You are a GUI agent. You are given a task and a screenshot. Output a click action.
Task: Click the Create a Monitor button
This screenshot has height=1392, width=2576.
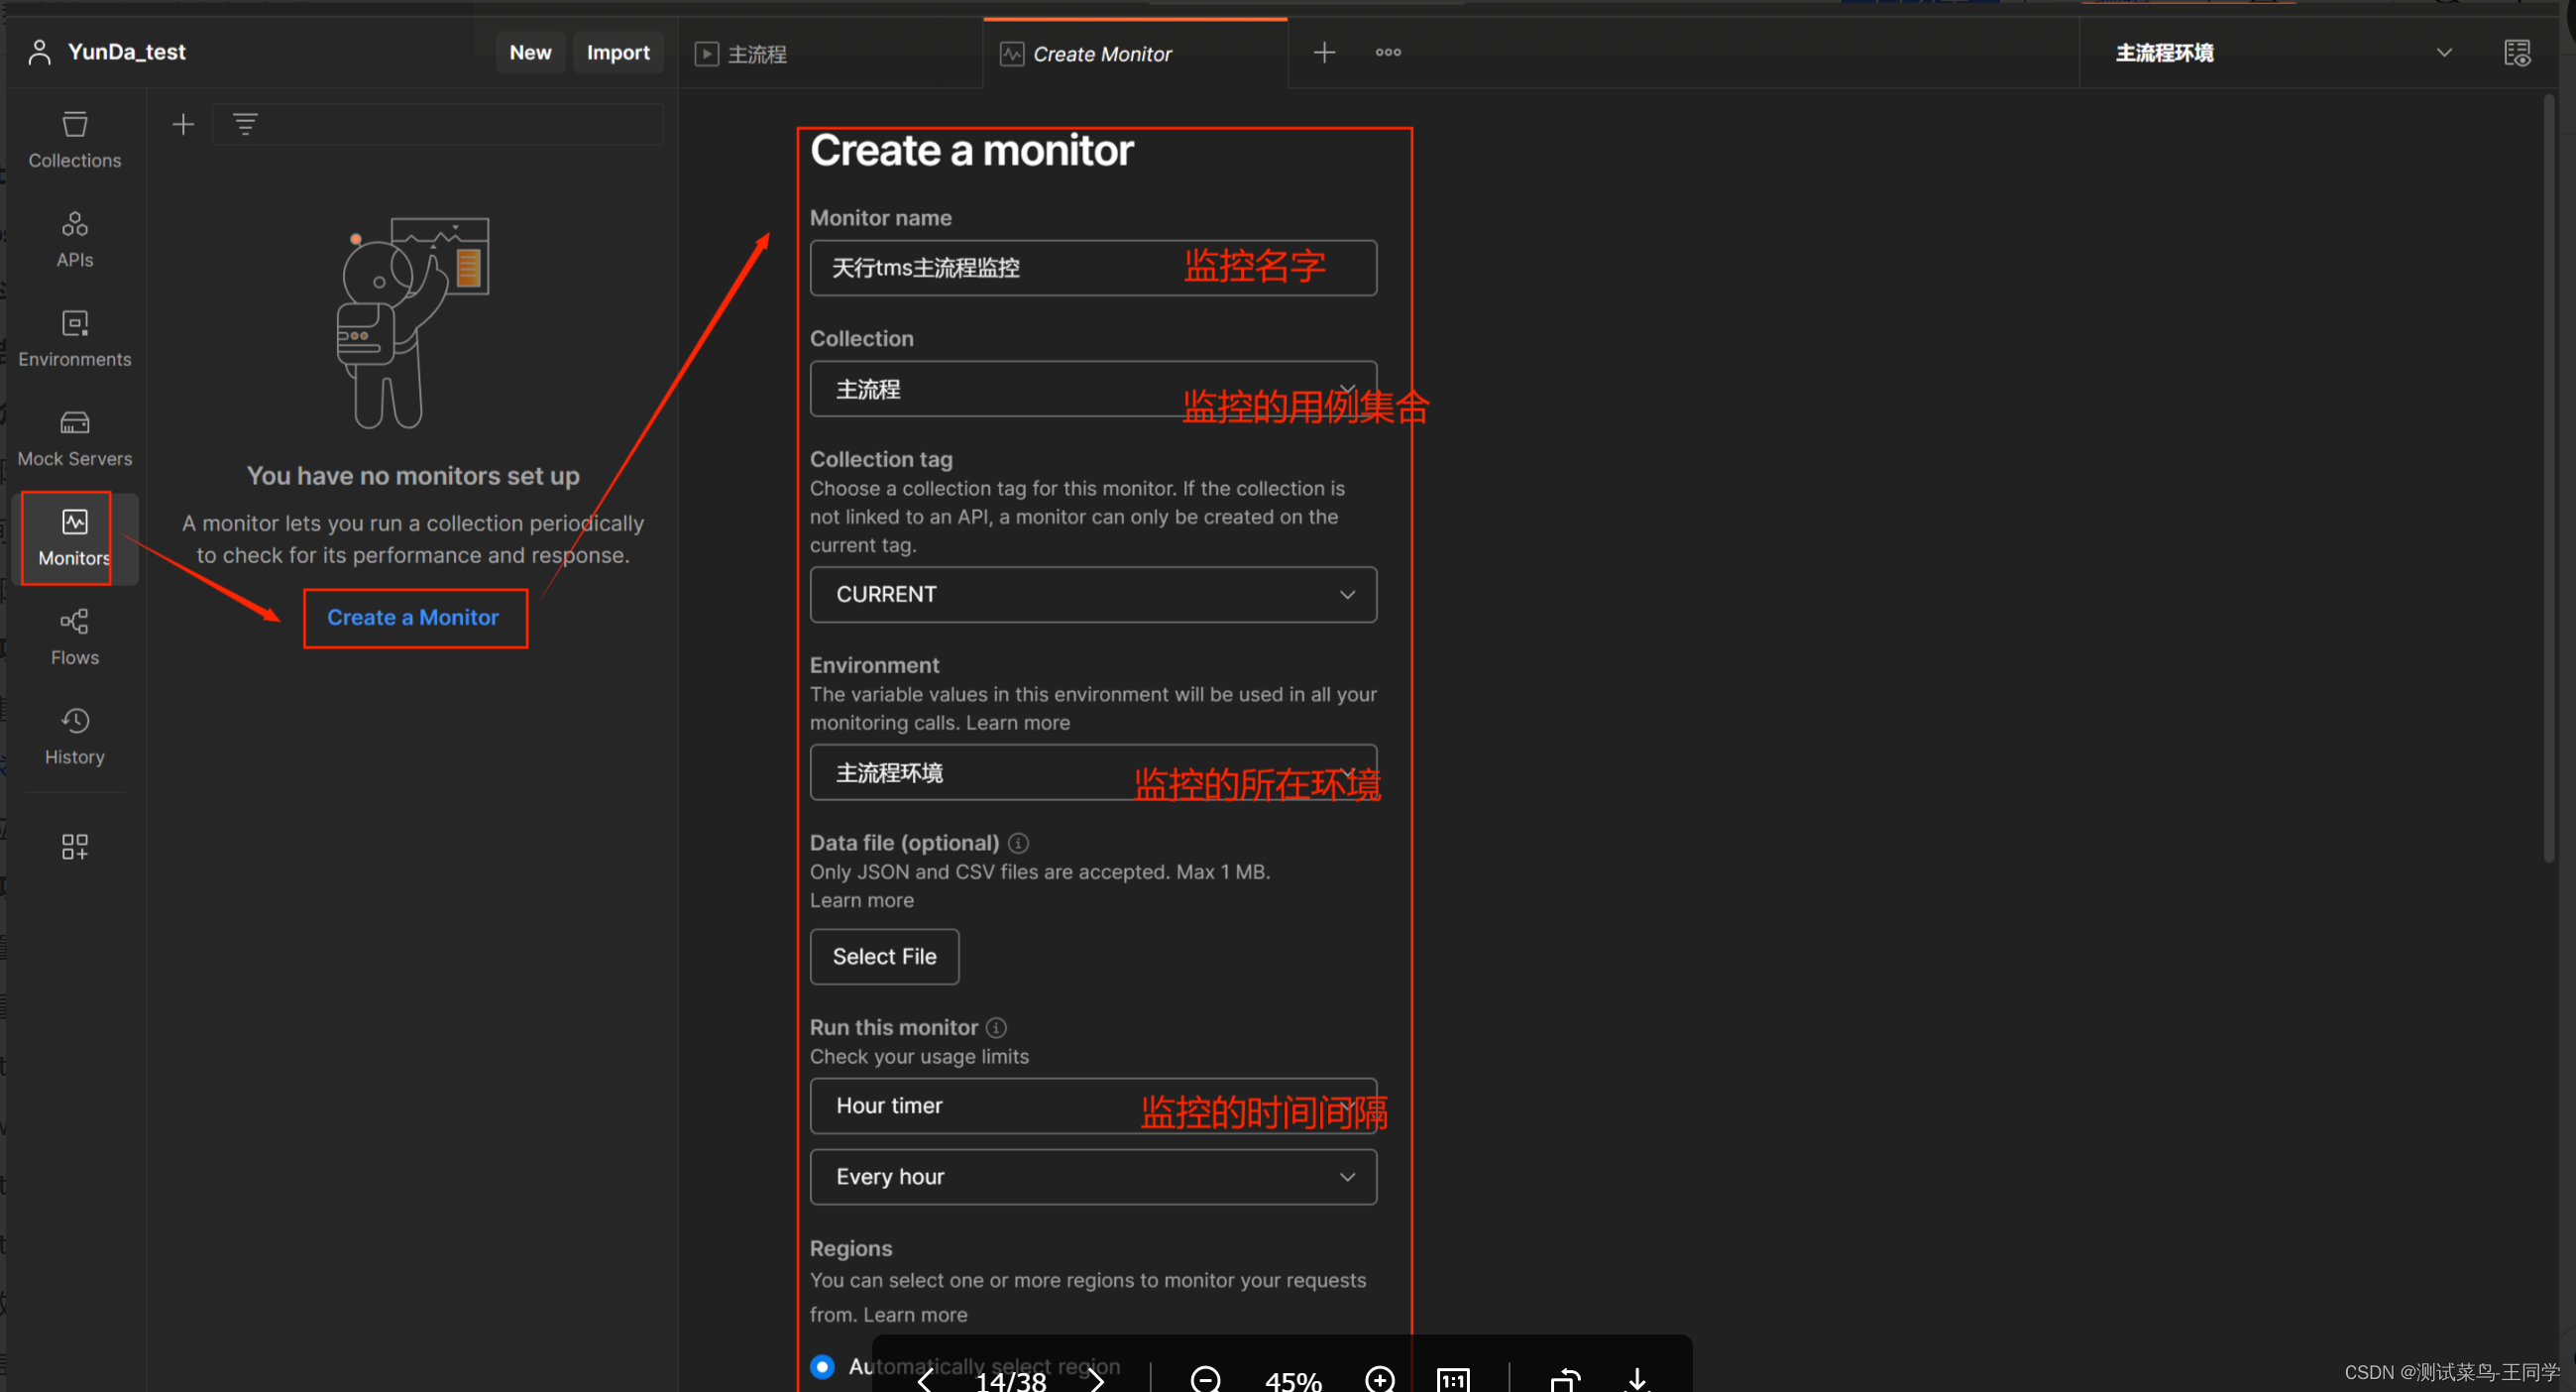pyautogui.click(x=411, y=617)
